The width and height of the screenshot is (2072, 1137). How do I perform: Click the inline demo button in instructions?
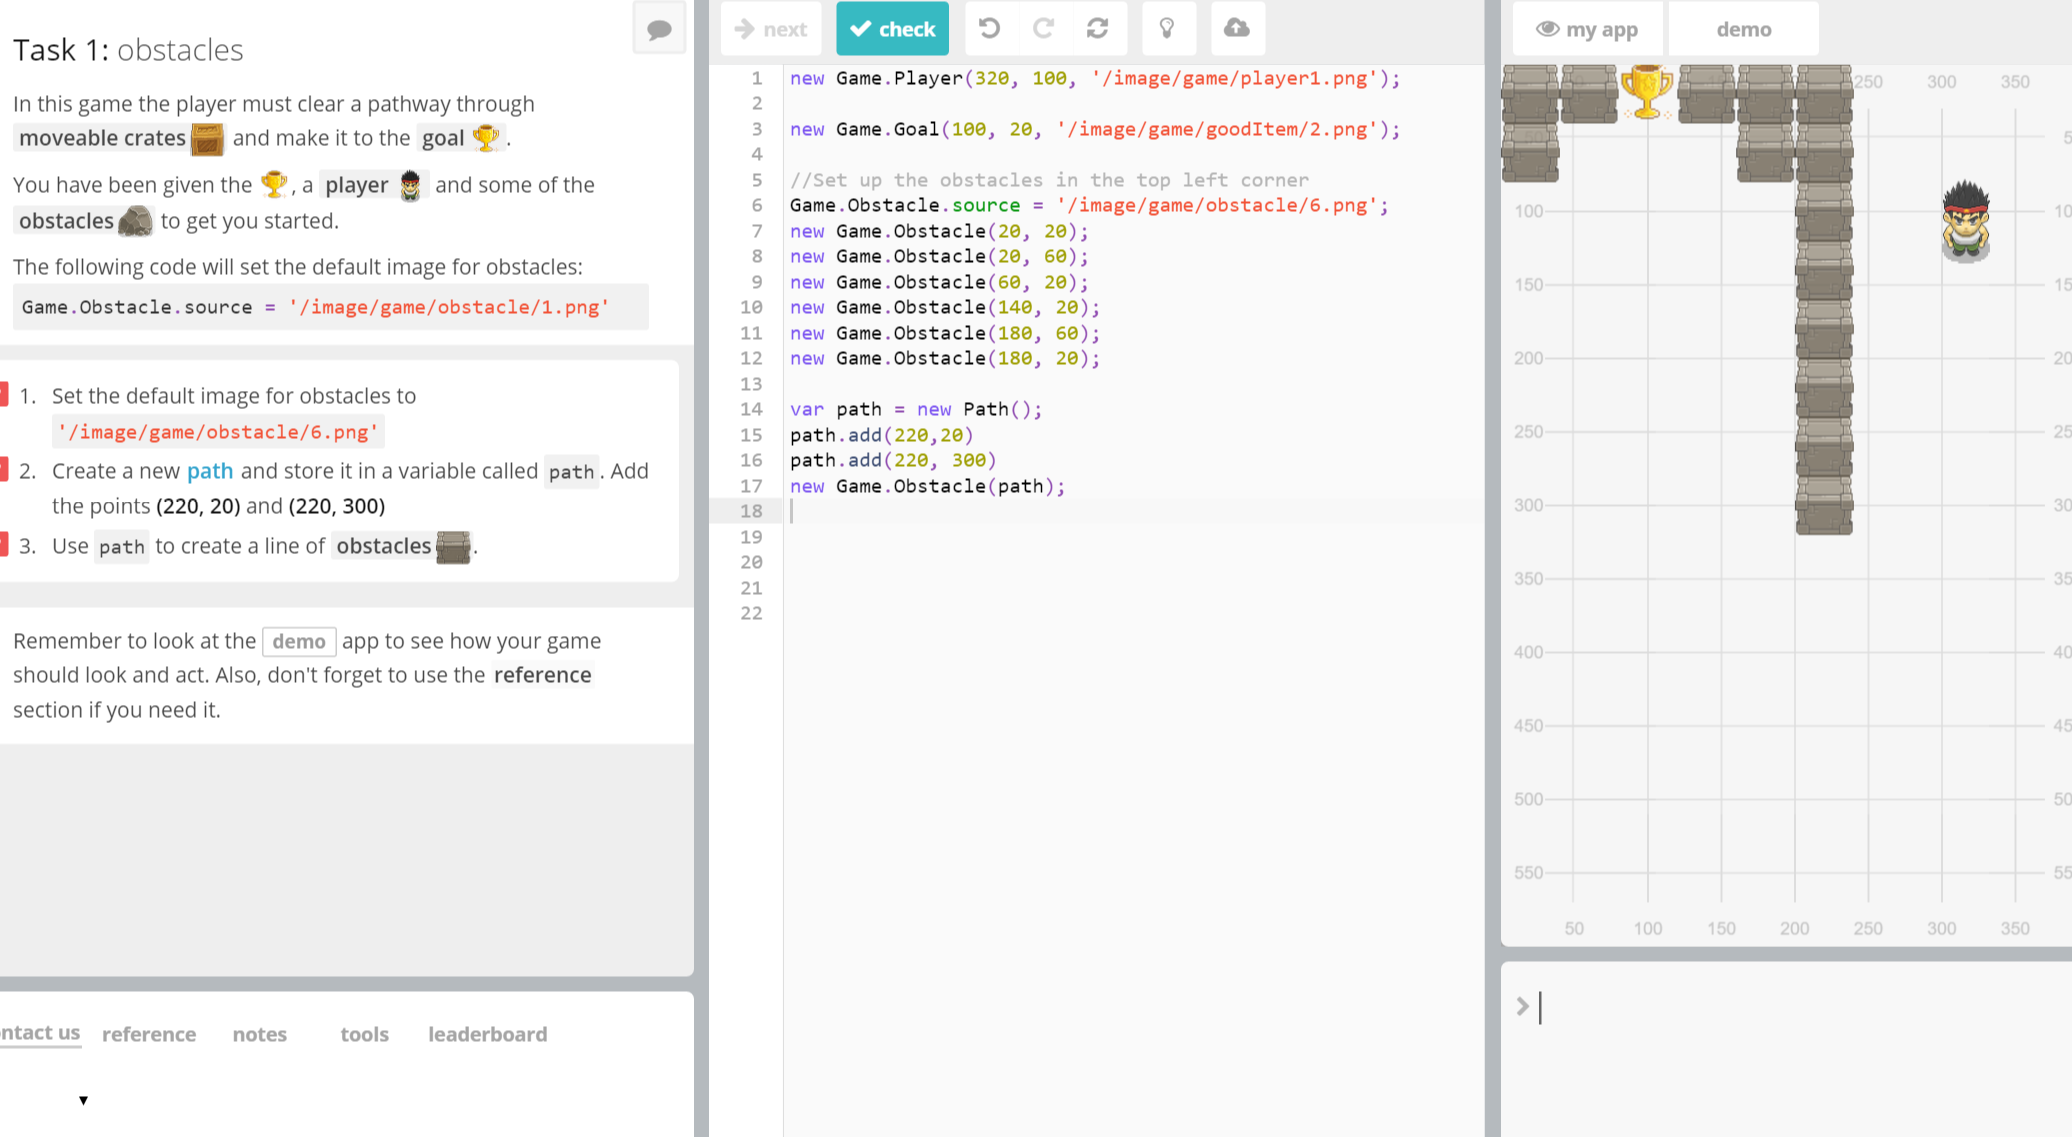(299, 641)
